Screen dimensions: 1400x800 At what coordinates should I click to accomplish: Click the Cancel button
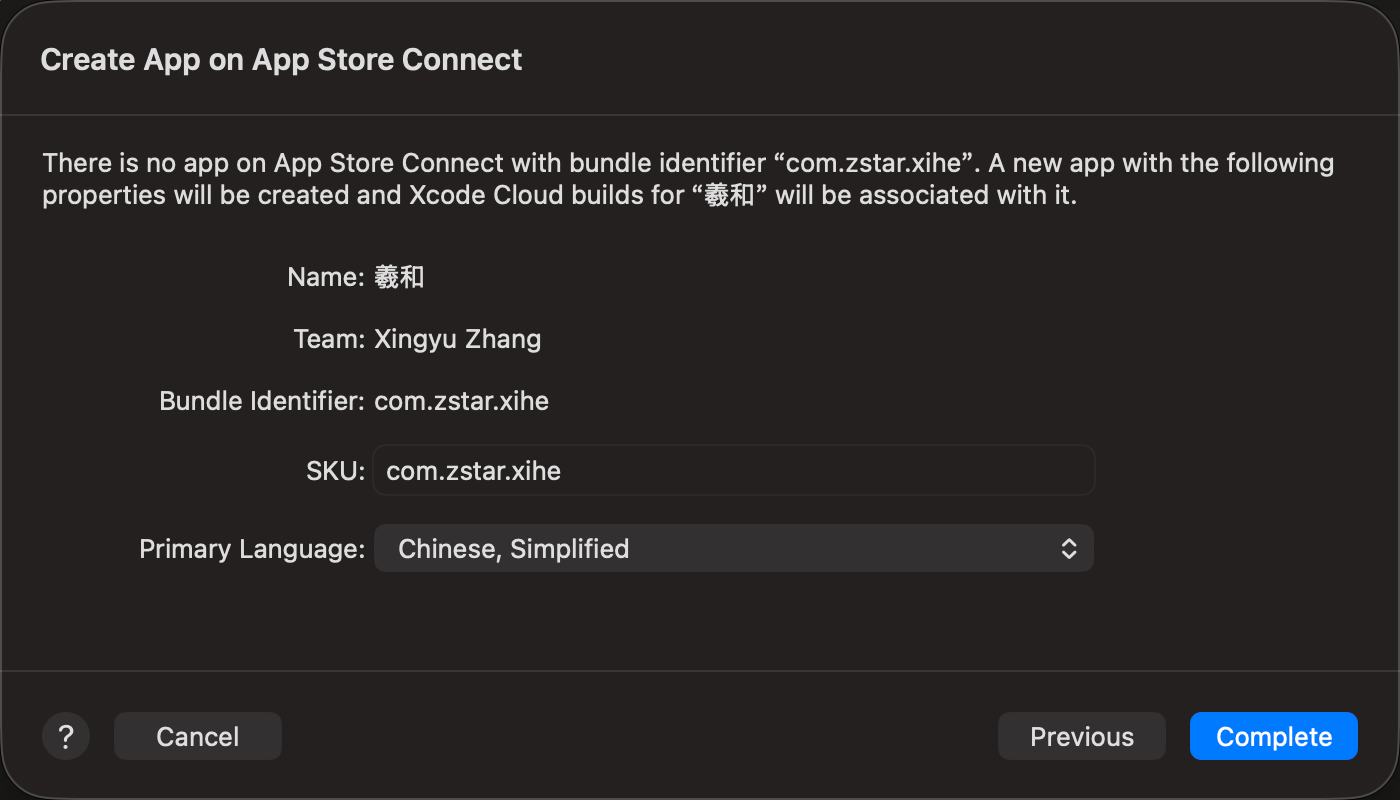(198, 737)
